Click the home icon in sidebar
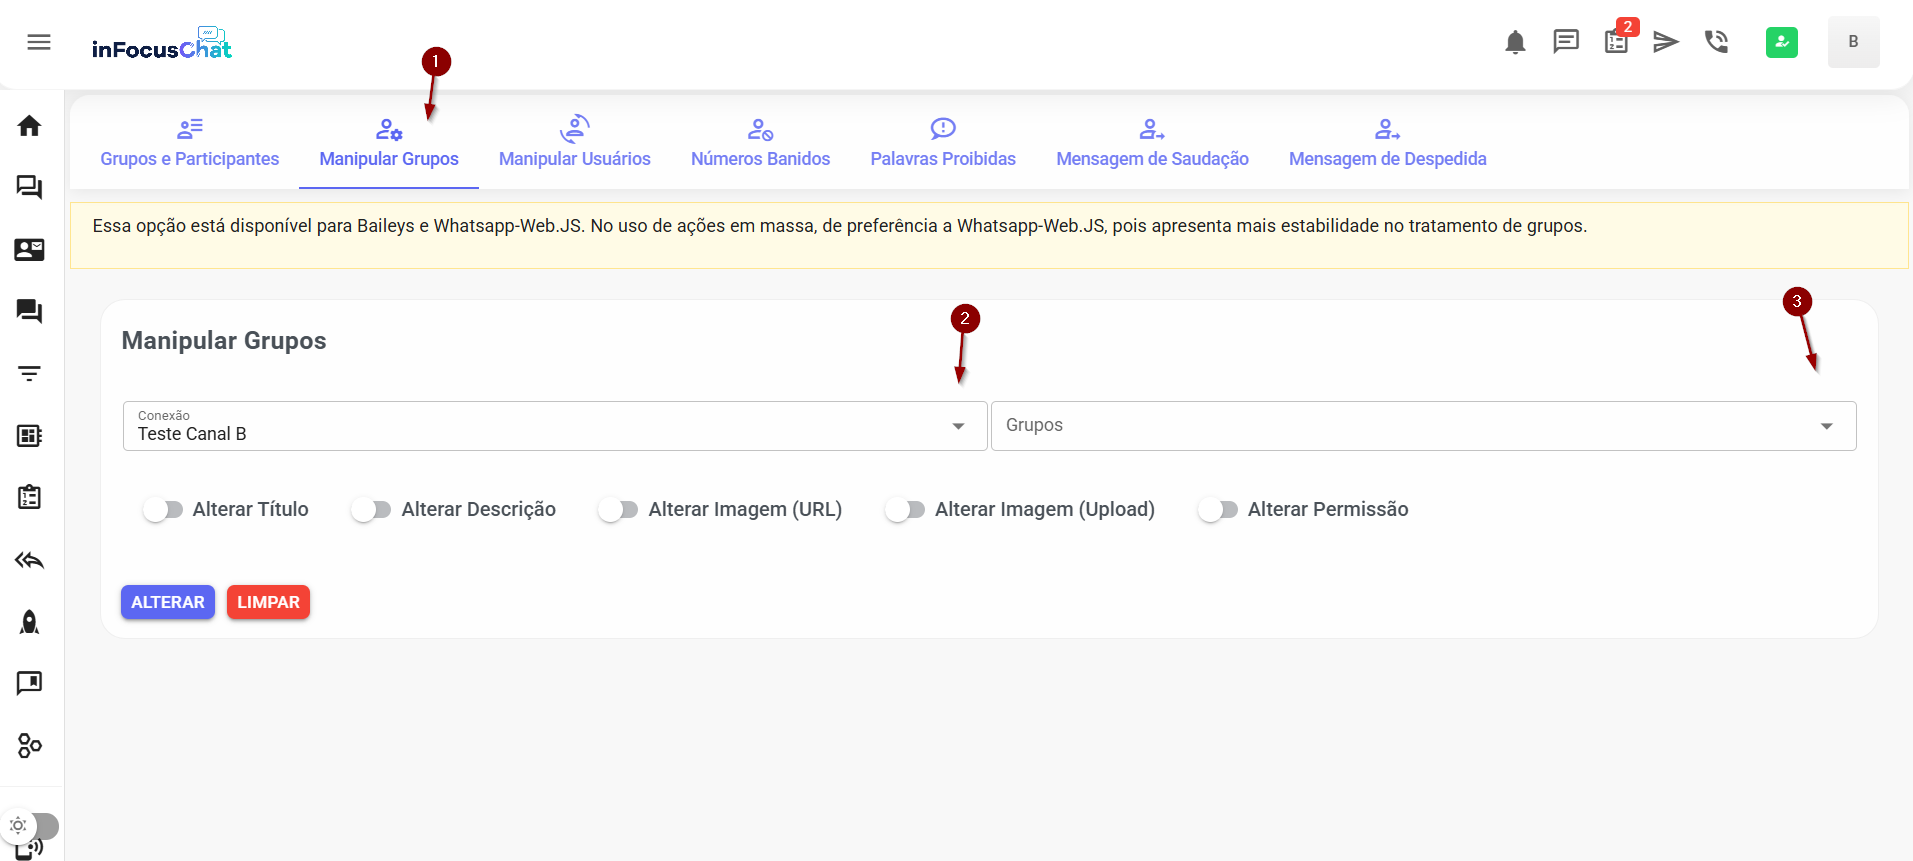 point(29,126)
